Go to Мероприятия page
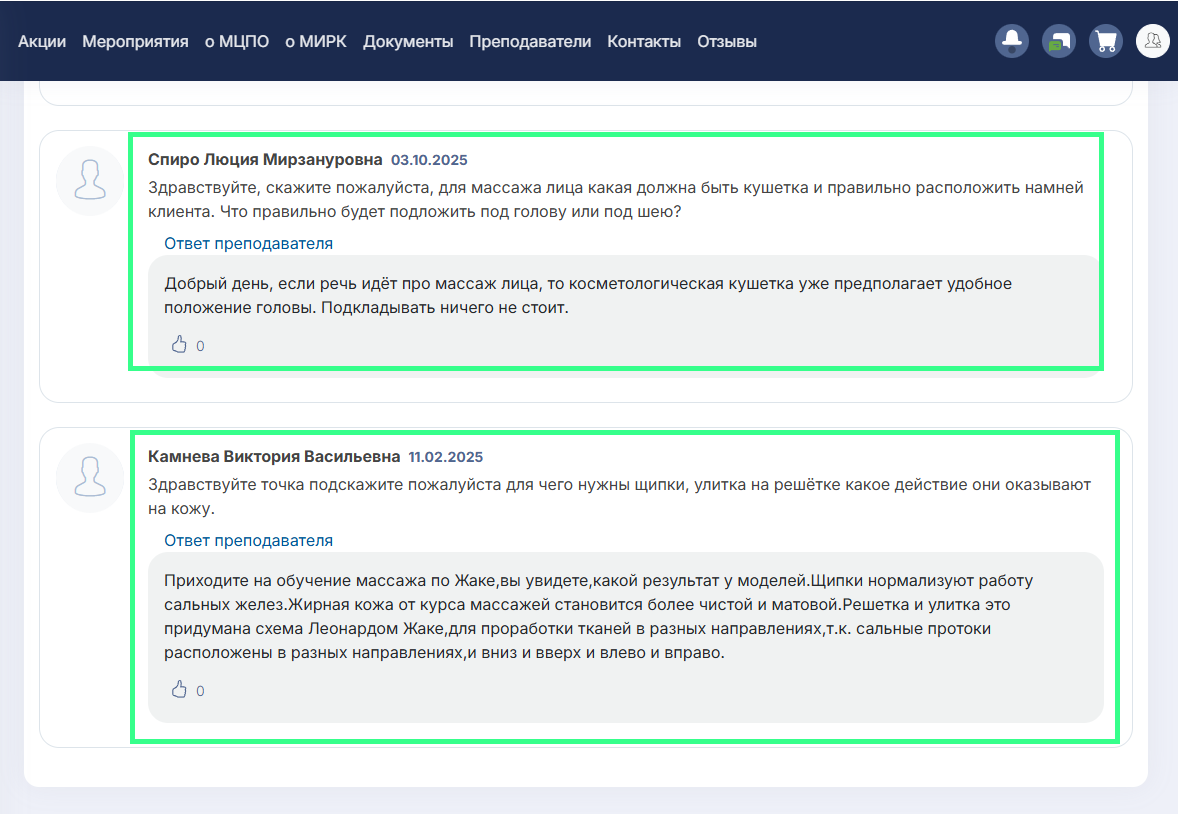The width and height of the screenshot is (1178, 814). click(x=135, y=41)
